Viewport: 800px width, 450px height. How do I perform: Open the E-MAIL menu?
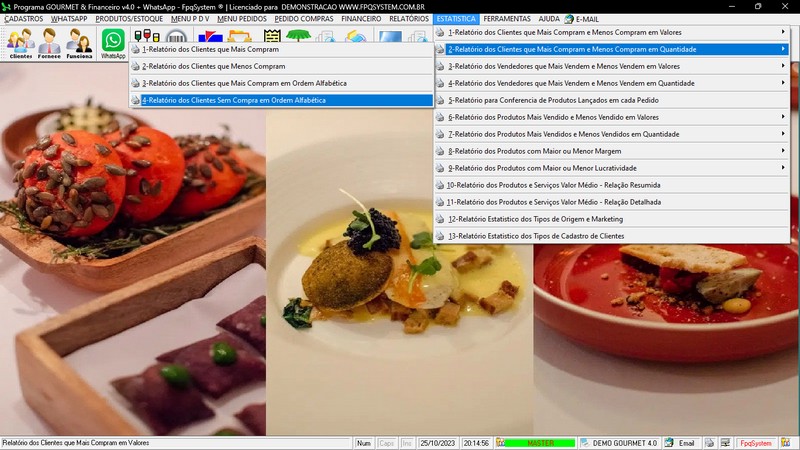point(587,19)
